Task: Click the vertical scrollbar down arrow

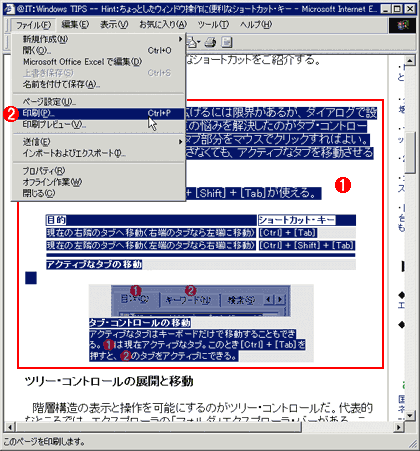Action: [410, 415]
